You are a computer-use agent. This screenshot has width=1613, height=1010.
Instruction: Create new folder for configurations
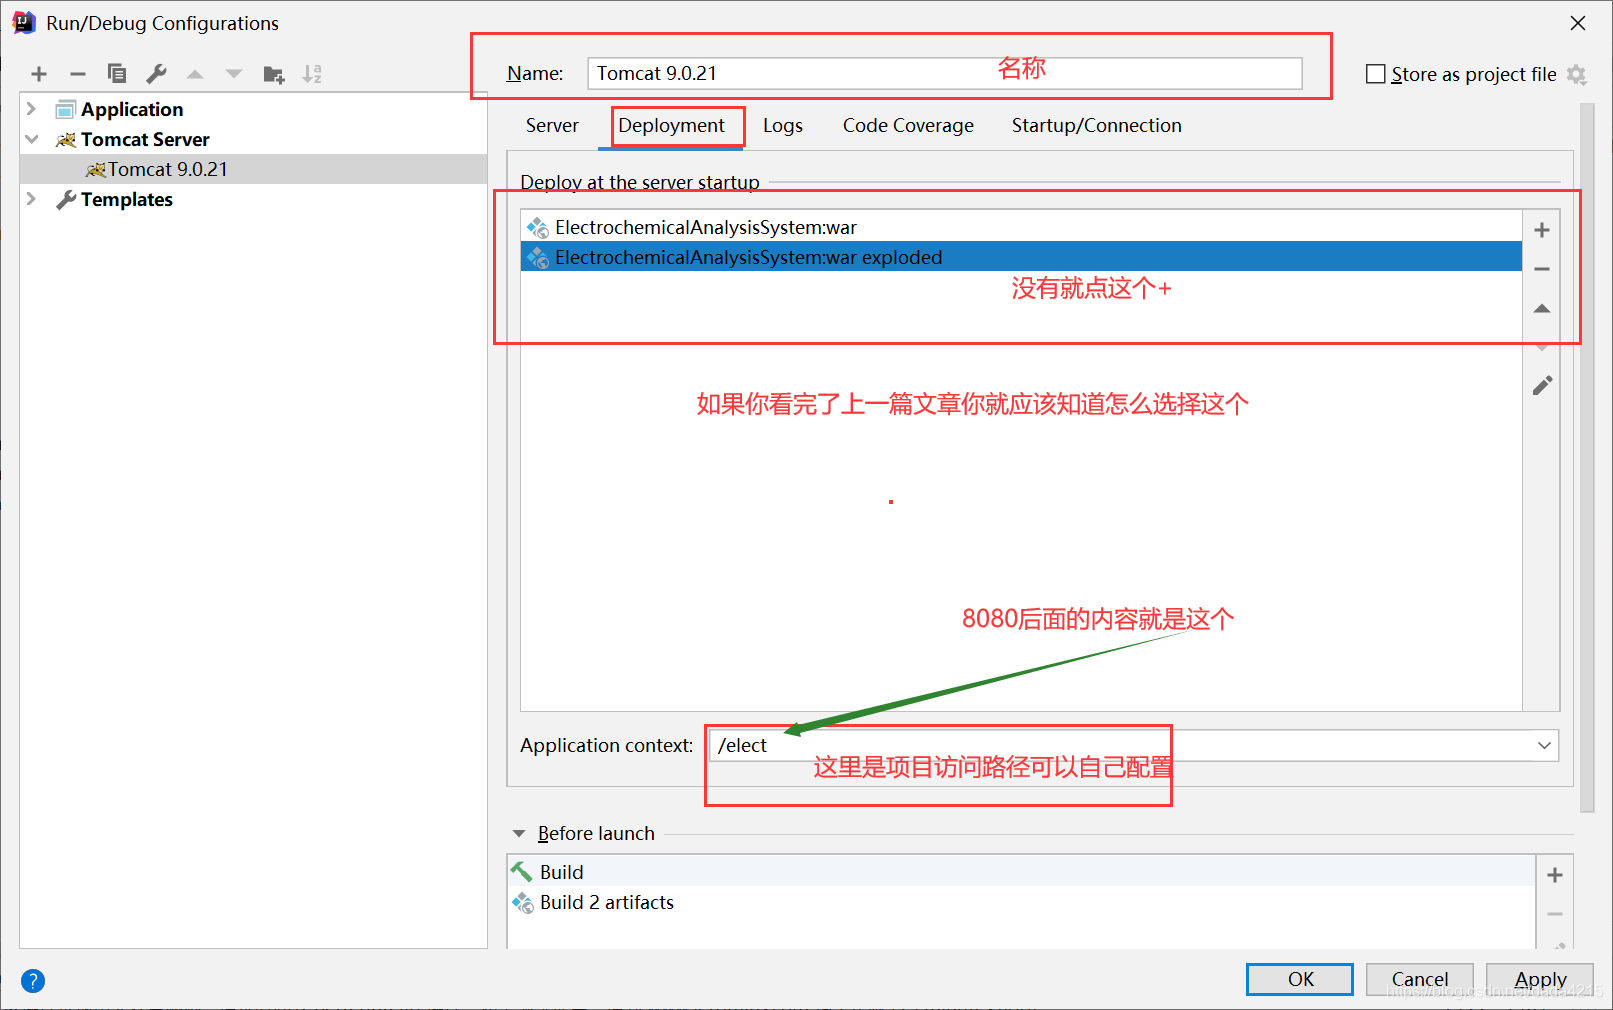pyautogui.click(x=274, y=74)
